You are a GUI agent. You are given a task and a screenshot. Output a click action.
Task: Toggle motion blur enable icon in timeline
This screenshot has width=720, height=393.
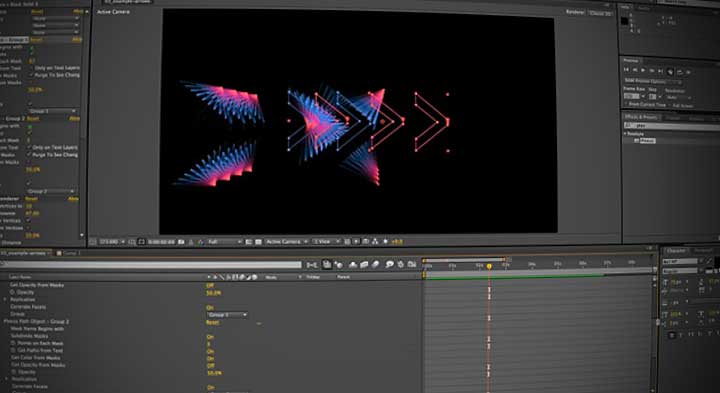click(x=375, y=264)
